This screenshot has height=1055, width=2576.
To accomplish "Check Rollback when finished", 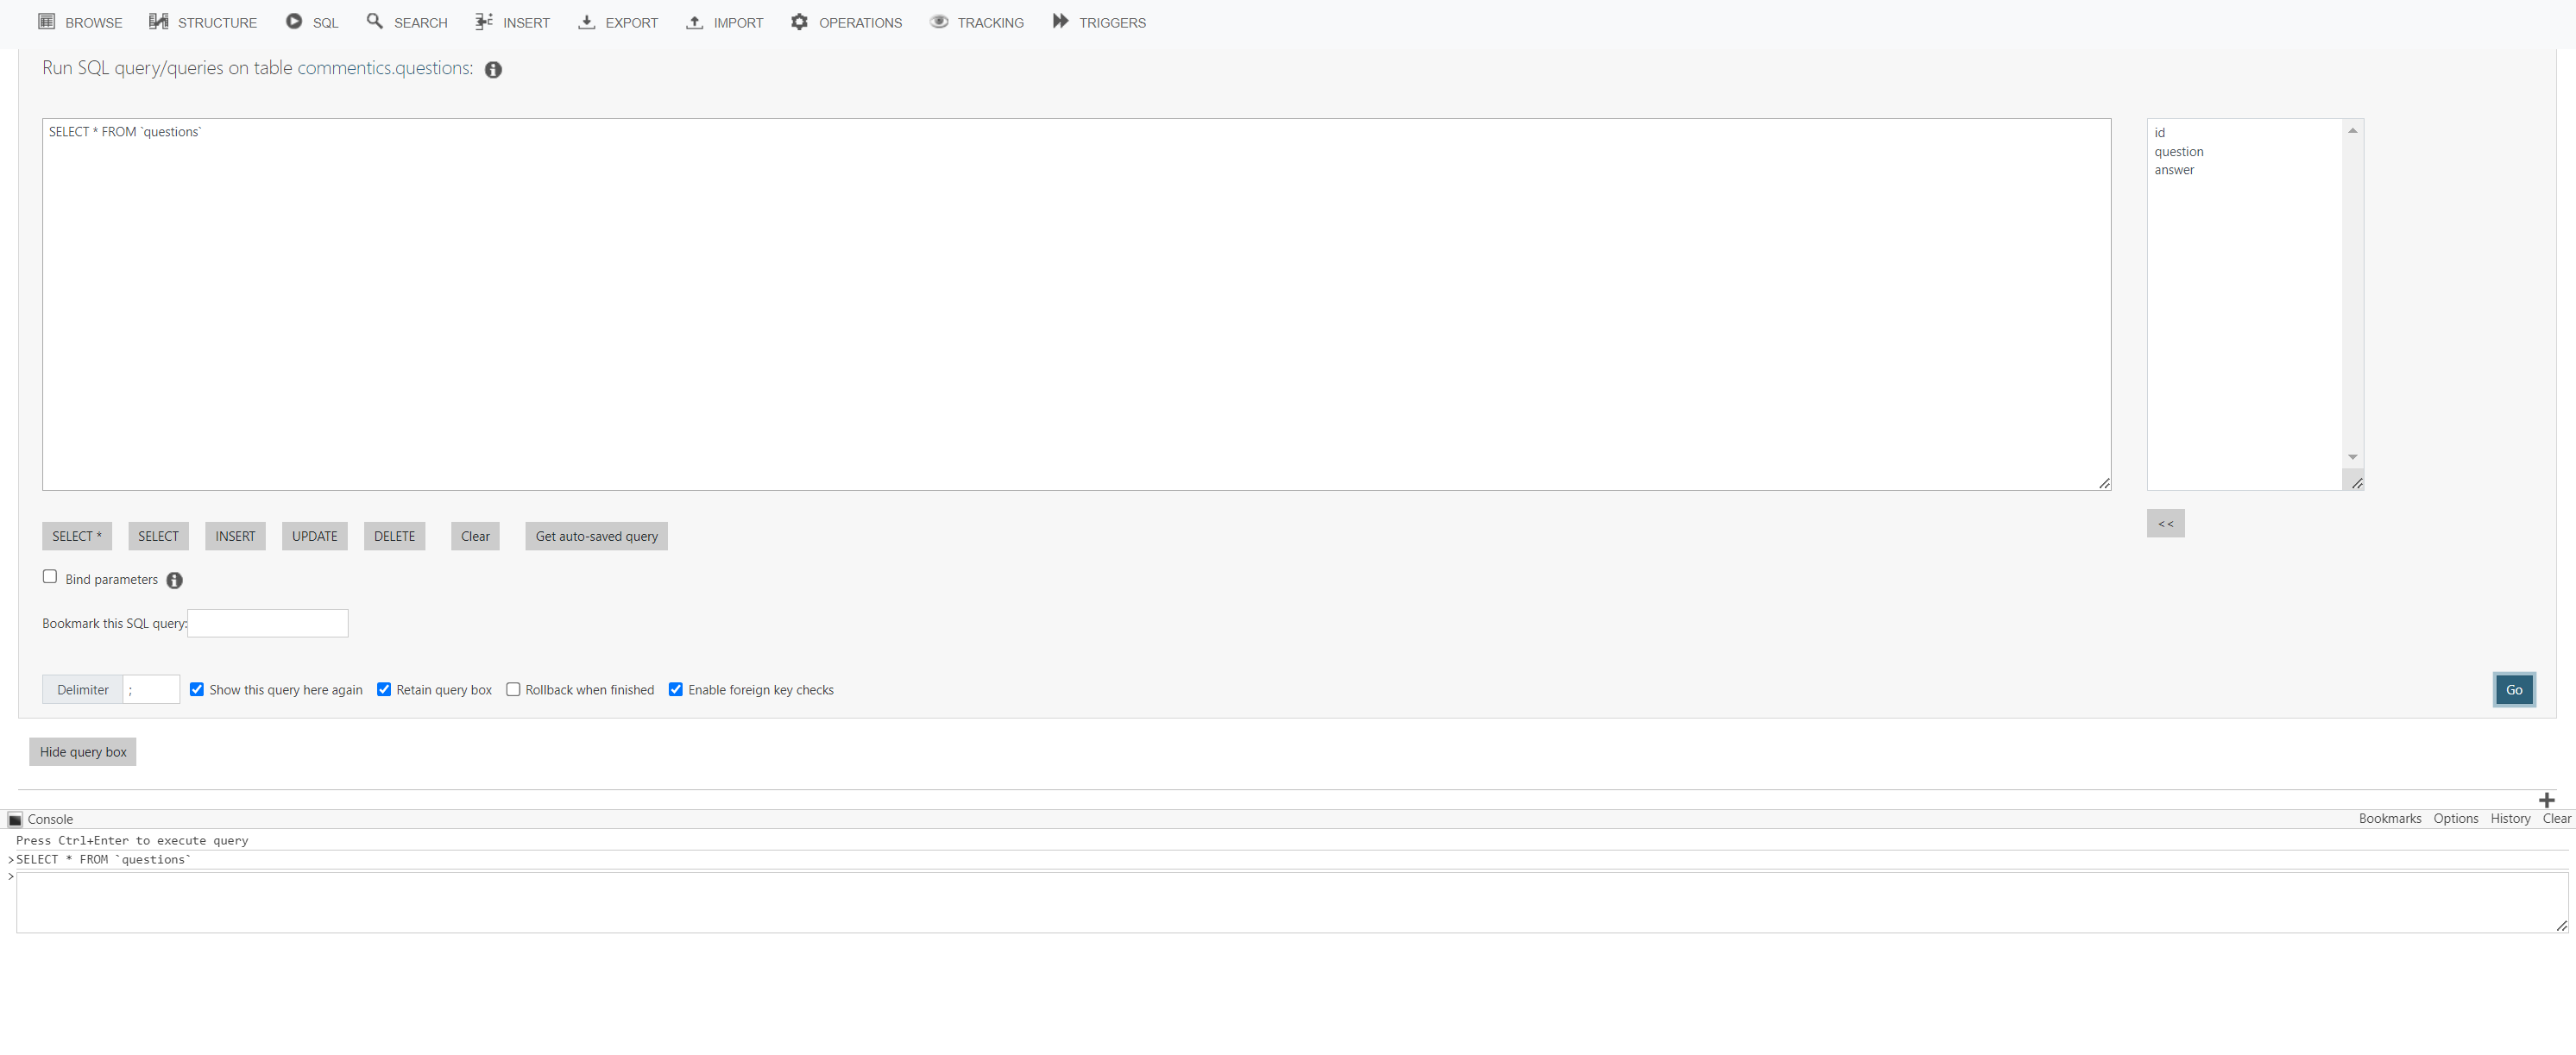I will tap(514, 689).
